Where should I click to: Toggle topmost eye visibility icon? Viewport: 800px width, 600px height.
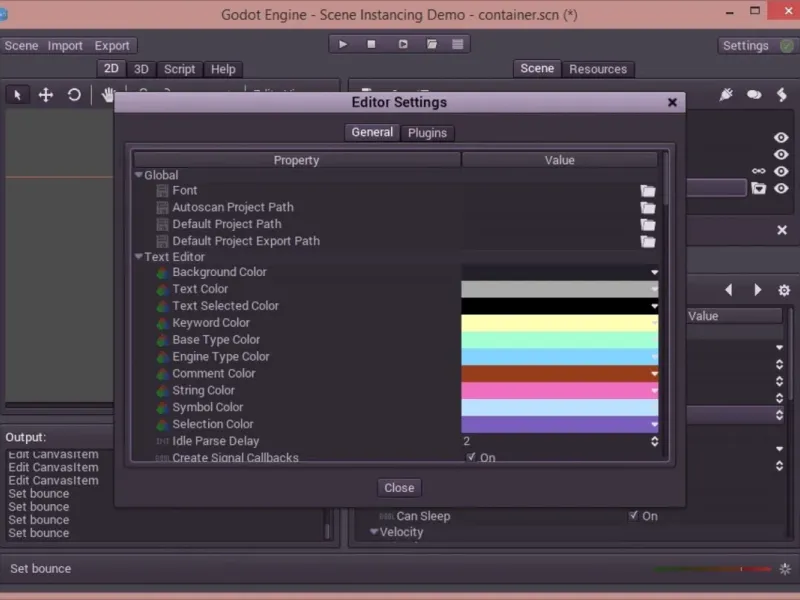click(x=781, y=137)
